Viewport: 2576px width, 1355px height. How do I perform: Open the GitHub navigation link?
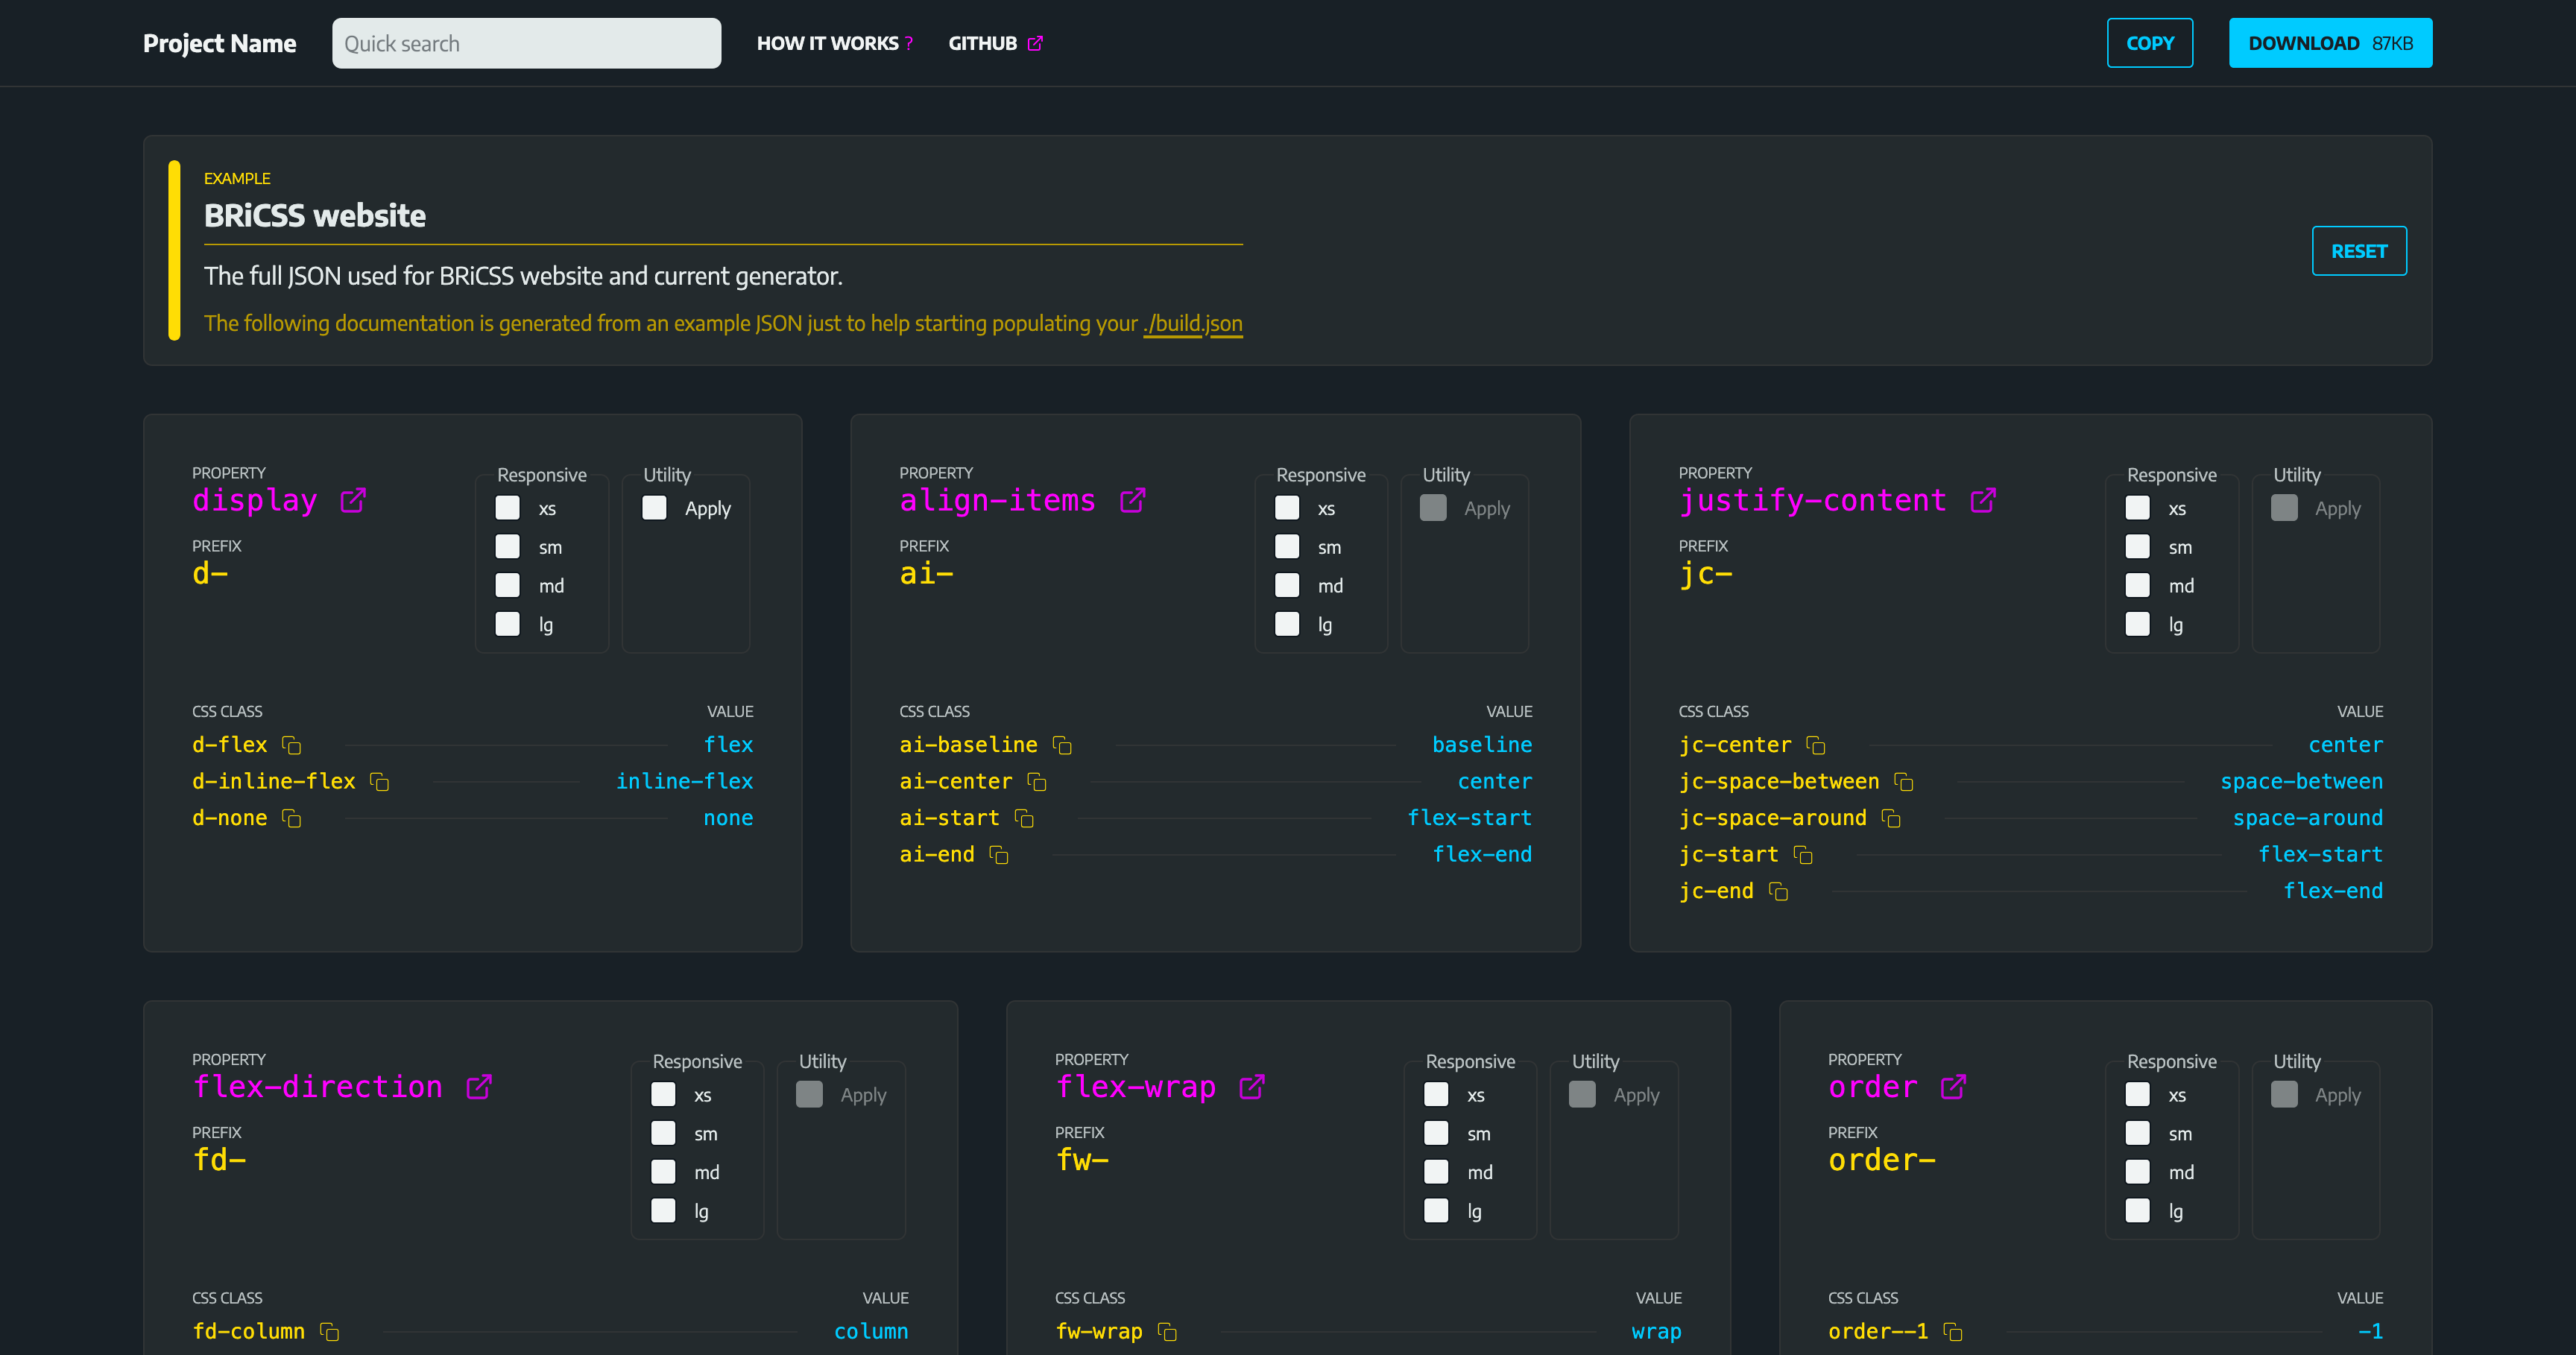[x=996, y=44]
